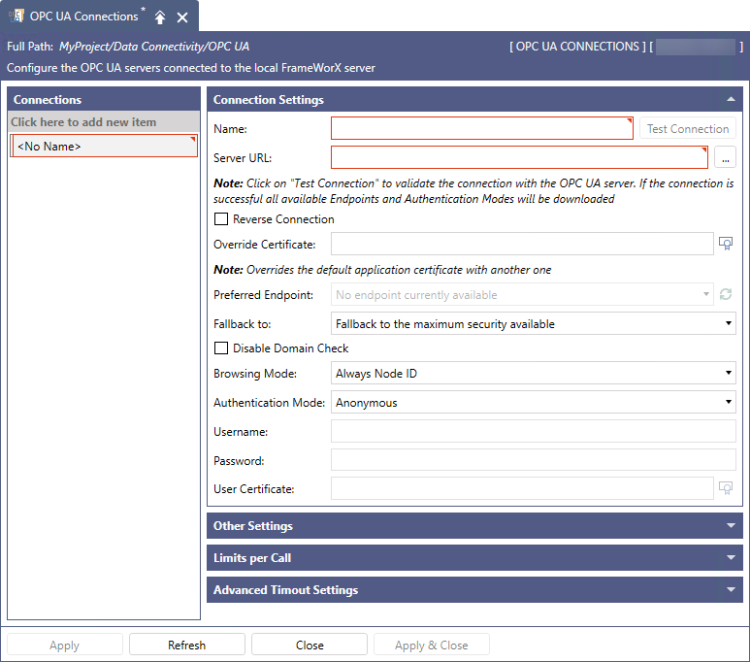Image resolution: width=750 pixels, height=662 pixels.
Task: Click the OPC UA Connections tab icon
Action: 17,16
